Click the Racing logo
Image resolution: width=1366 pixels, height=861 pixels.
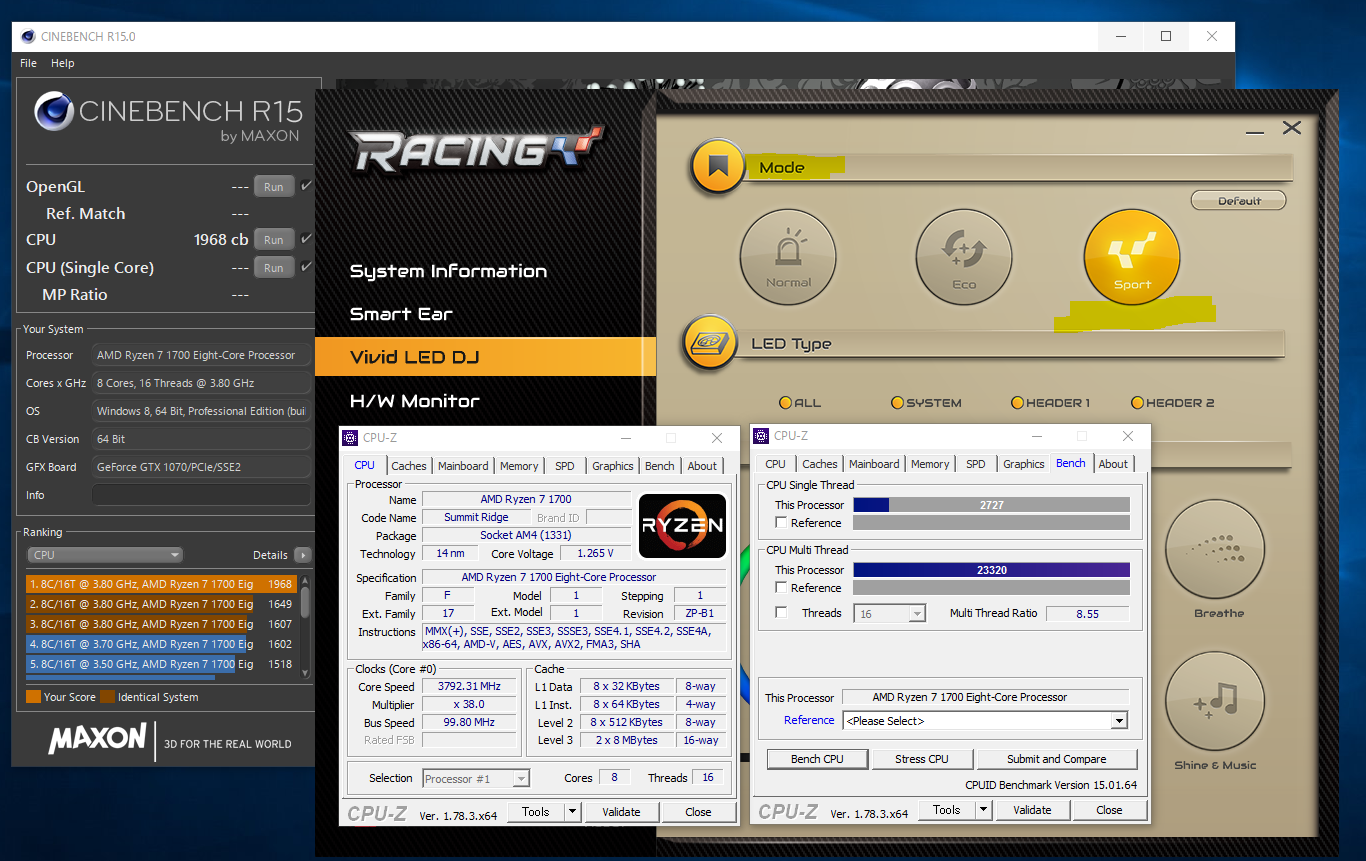[x=477, y=148]
